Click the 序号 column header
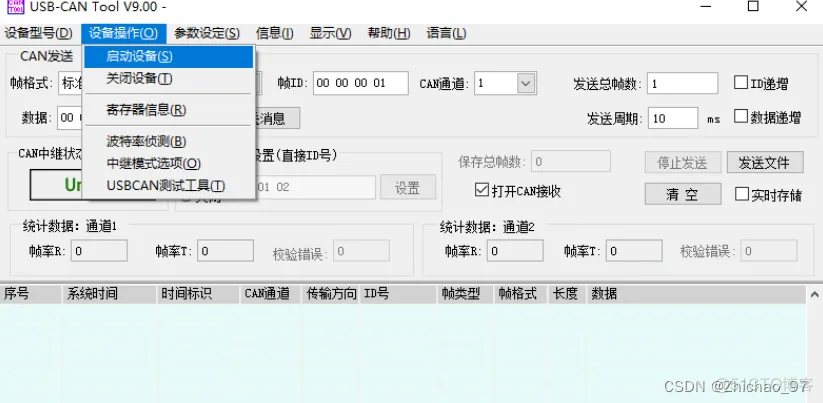823x403 pixels. tap(31, 294)
